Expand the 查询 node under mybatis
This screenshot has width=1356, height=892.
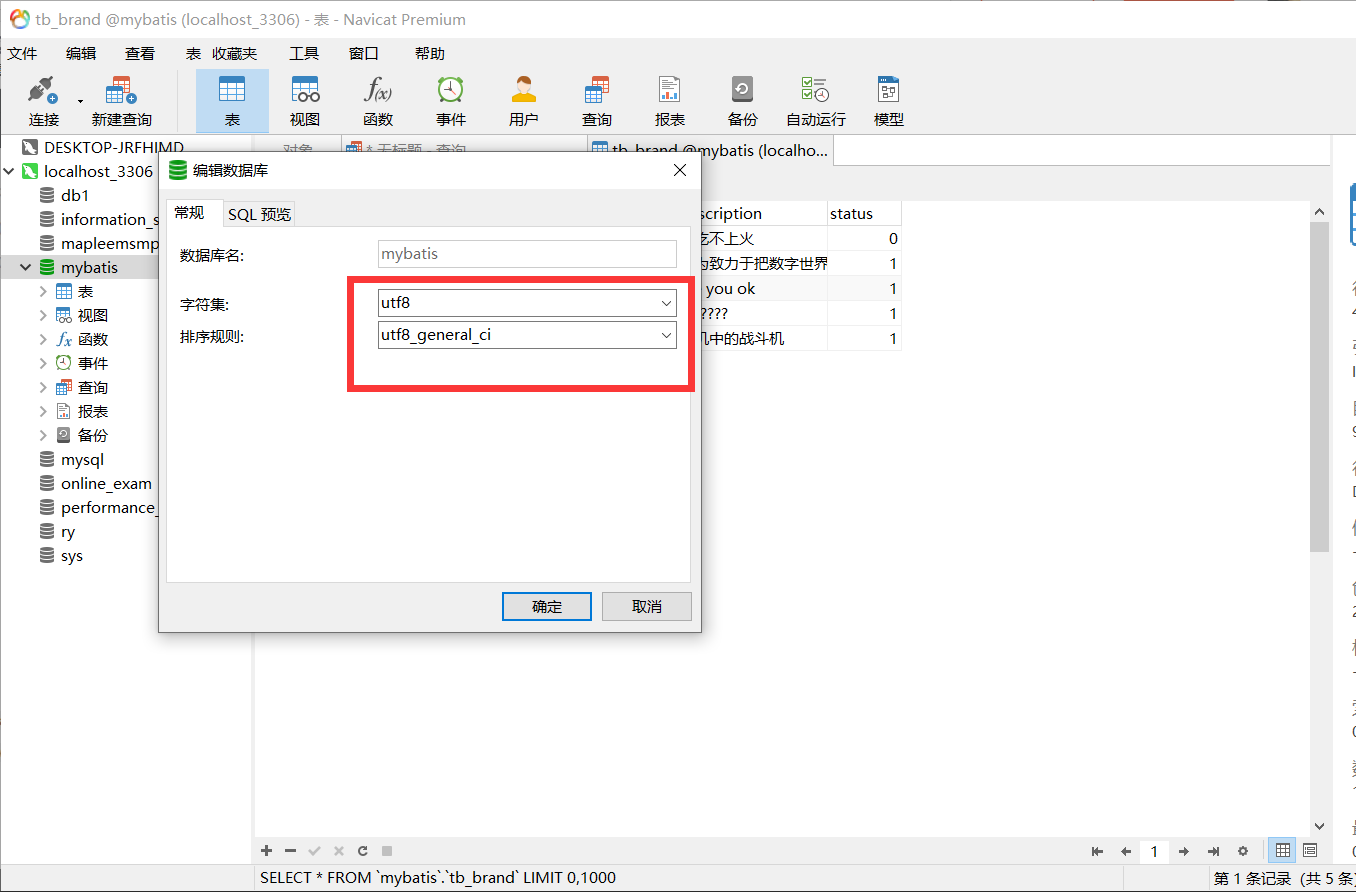tap(43, 388)
